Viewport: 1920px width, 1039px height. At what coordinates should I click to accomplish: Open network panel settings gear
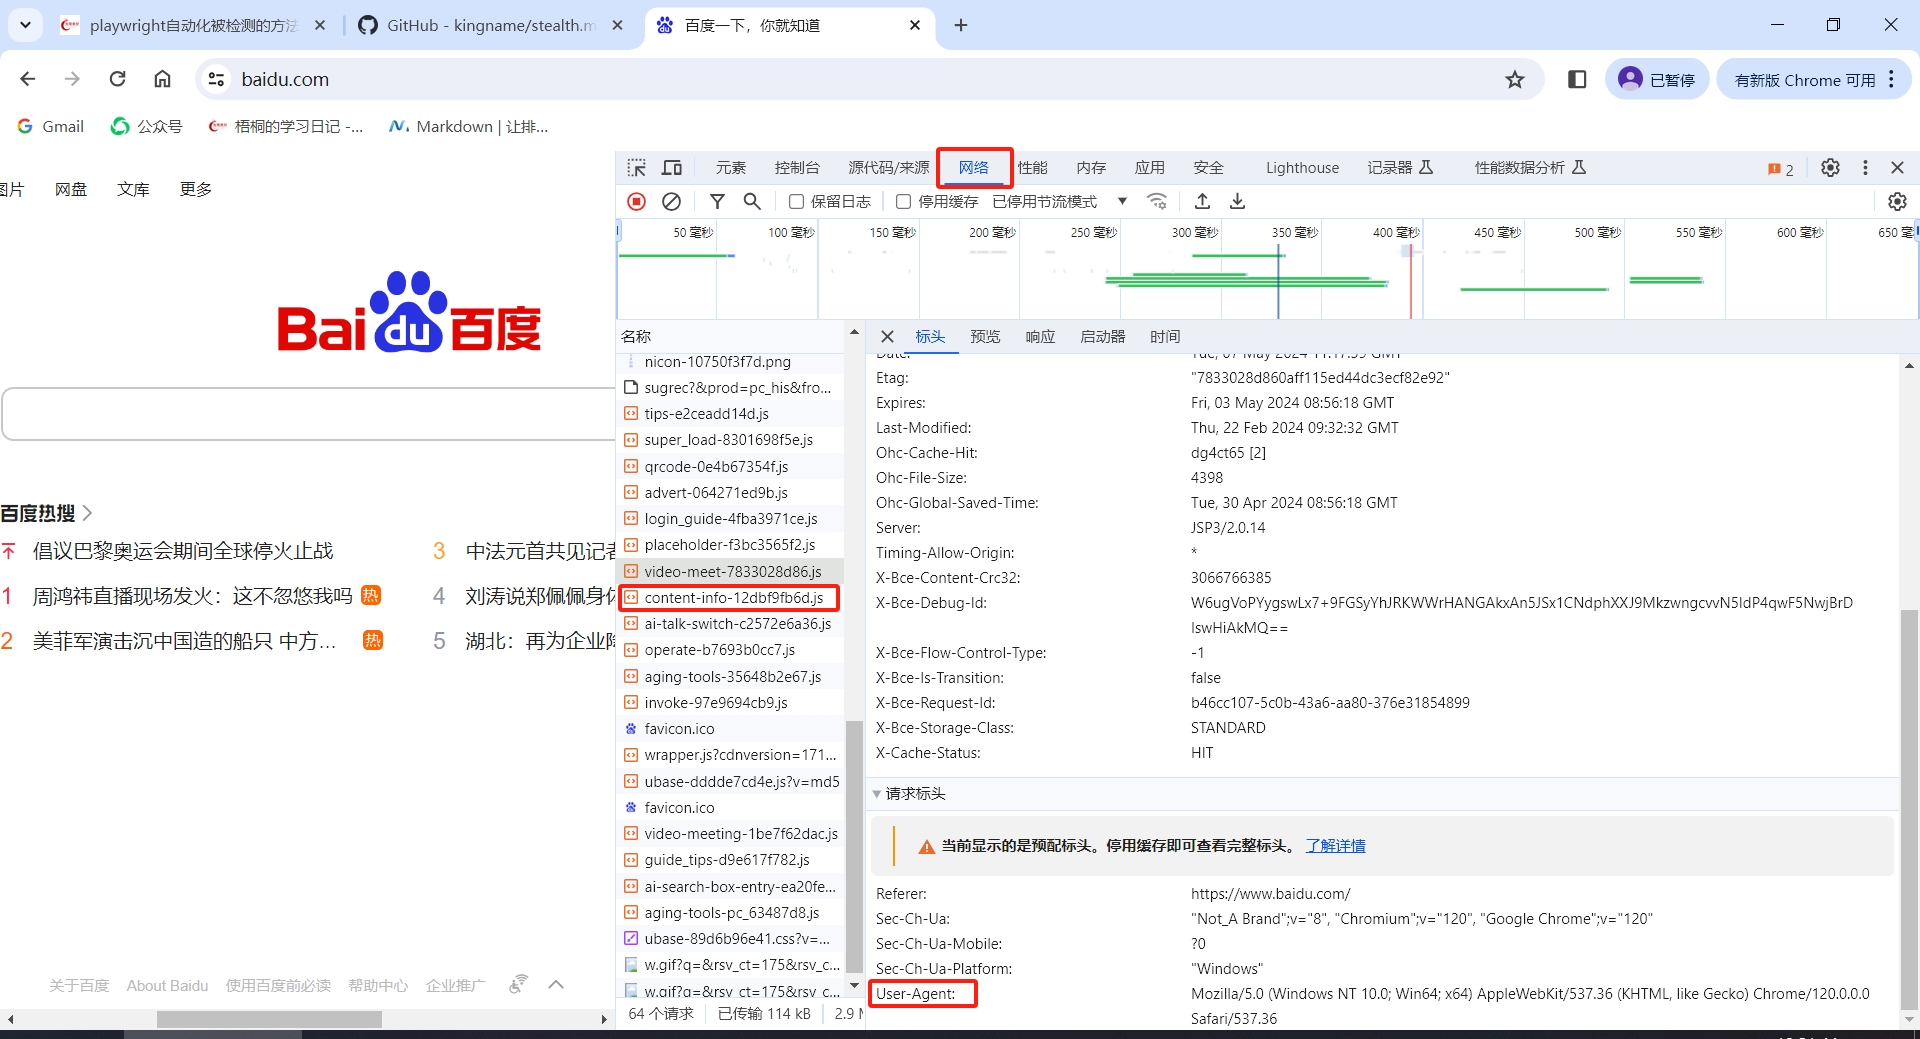click(x=1897, y=201)
